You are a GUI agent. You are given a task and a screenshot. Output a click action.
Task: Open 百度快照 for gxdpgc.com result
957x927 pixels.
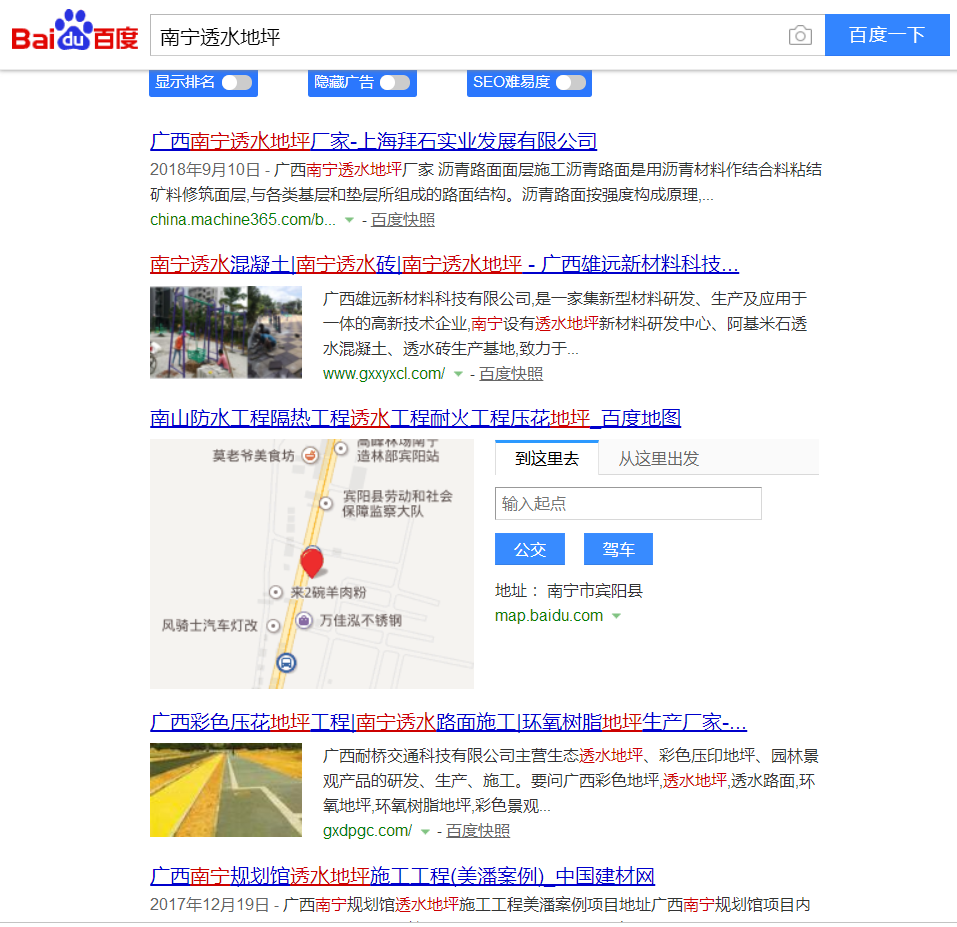tap(478, 831)
